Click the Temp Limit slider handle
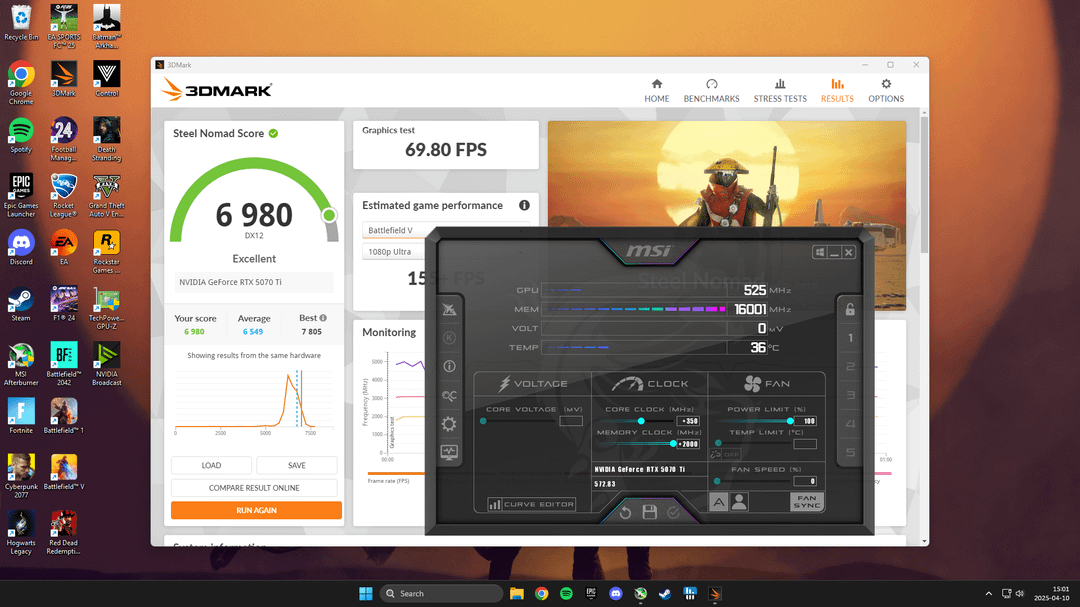1080x607 pixels. click(x=718, y=444)
